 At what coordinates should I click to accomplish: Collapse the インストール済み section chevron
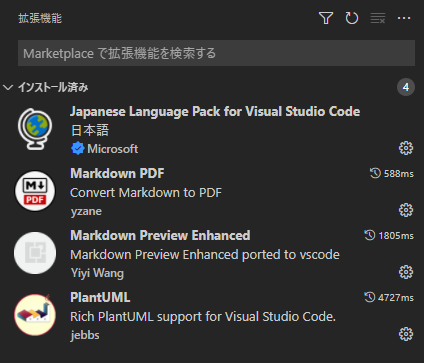(x=8, y=87)
